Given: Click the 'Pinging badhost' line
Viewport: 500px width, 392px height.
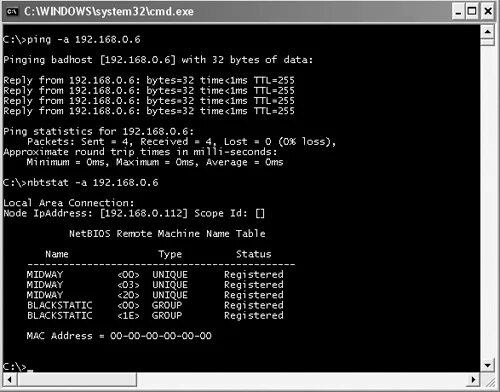Looking at the screenshot, I should point(158,60).
